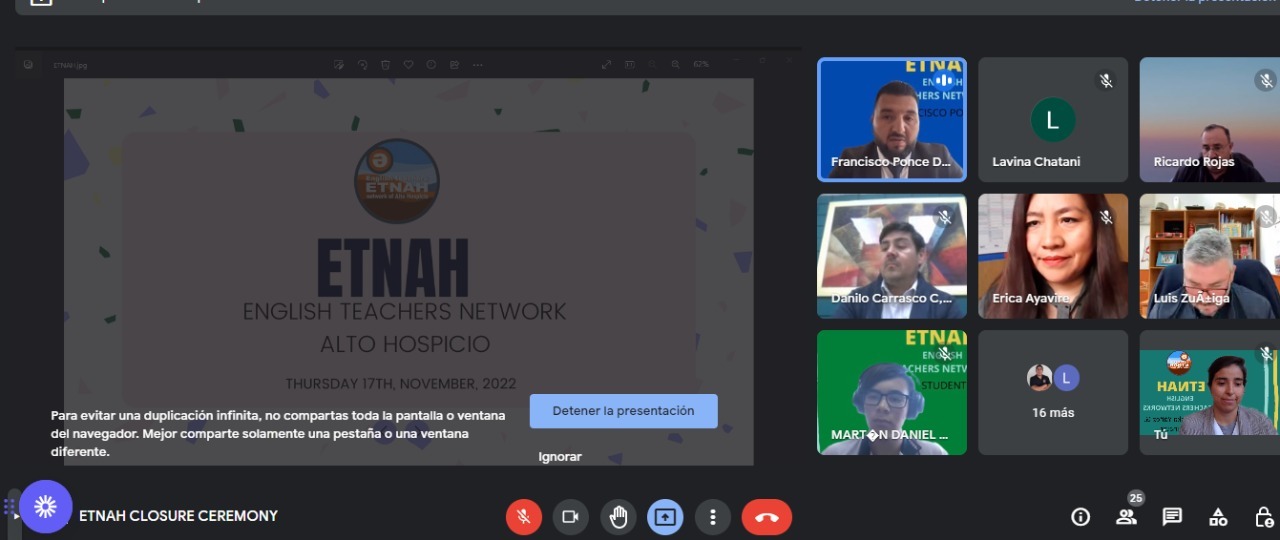This screenshot has width=1280, height=540.
Task: Open three-dot menu in shared viewer toolbar
Action: [x=478, y=64]
